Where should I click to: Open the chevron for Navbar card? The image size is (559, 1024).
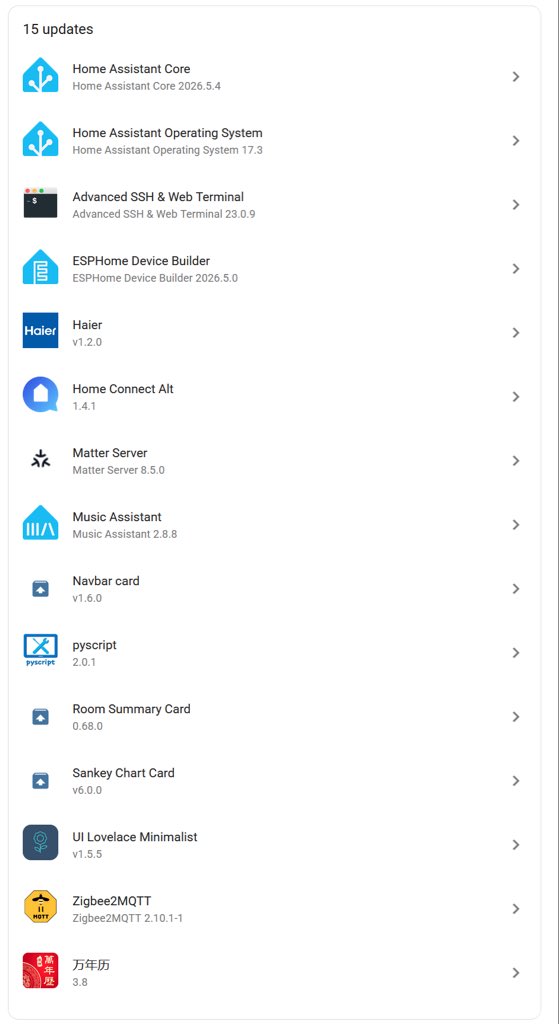point(516,588)
